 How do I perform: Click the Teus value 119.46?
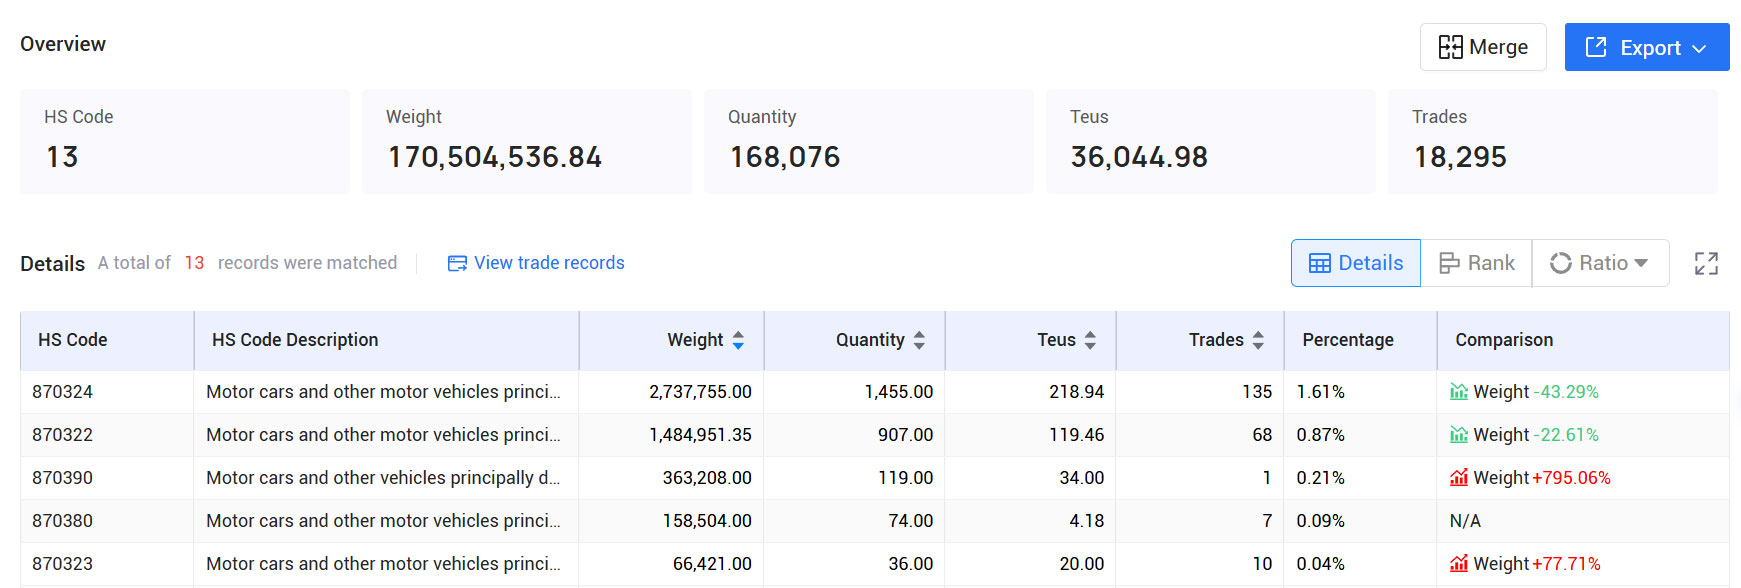click(x=1076, y=435)
